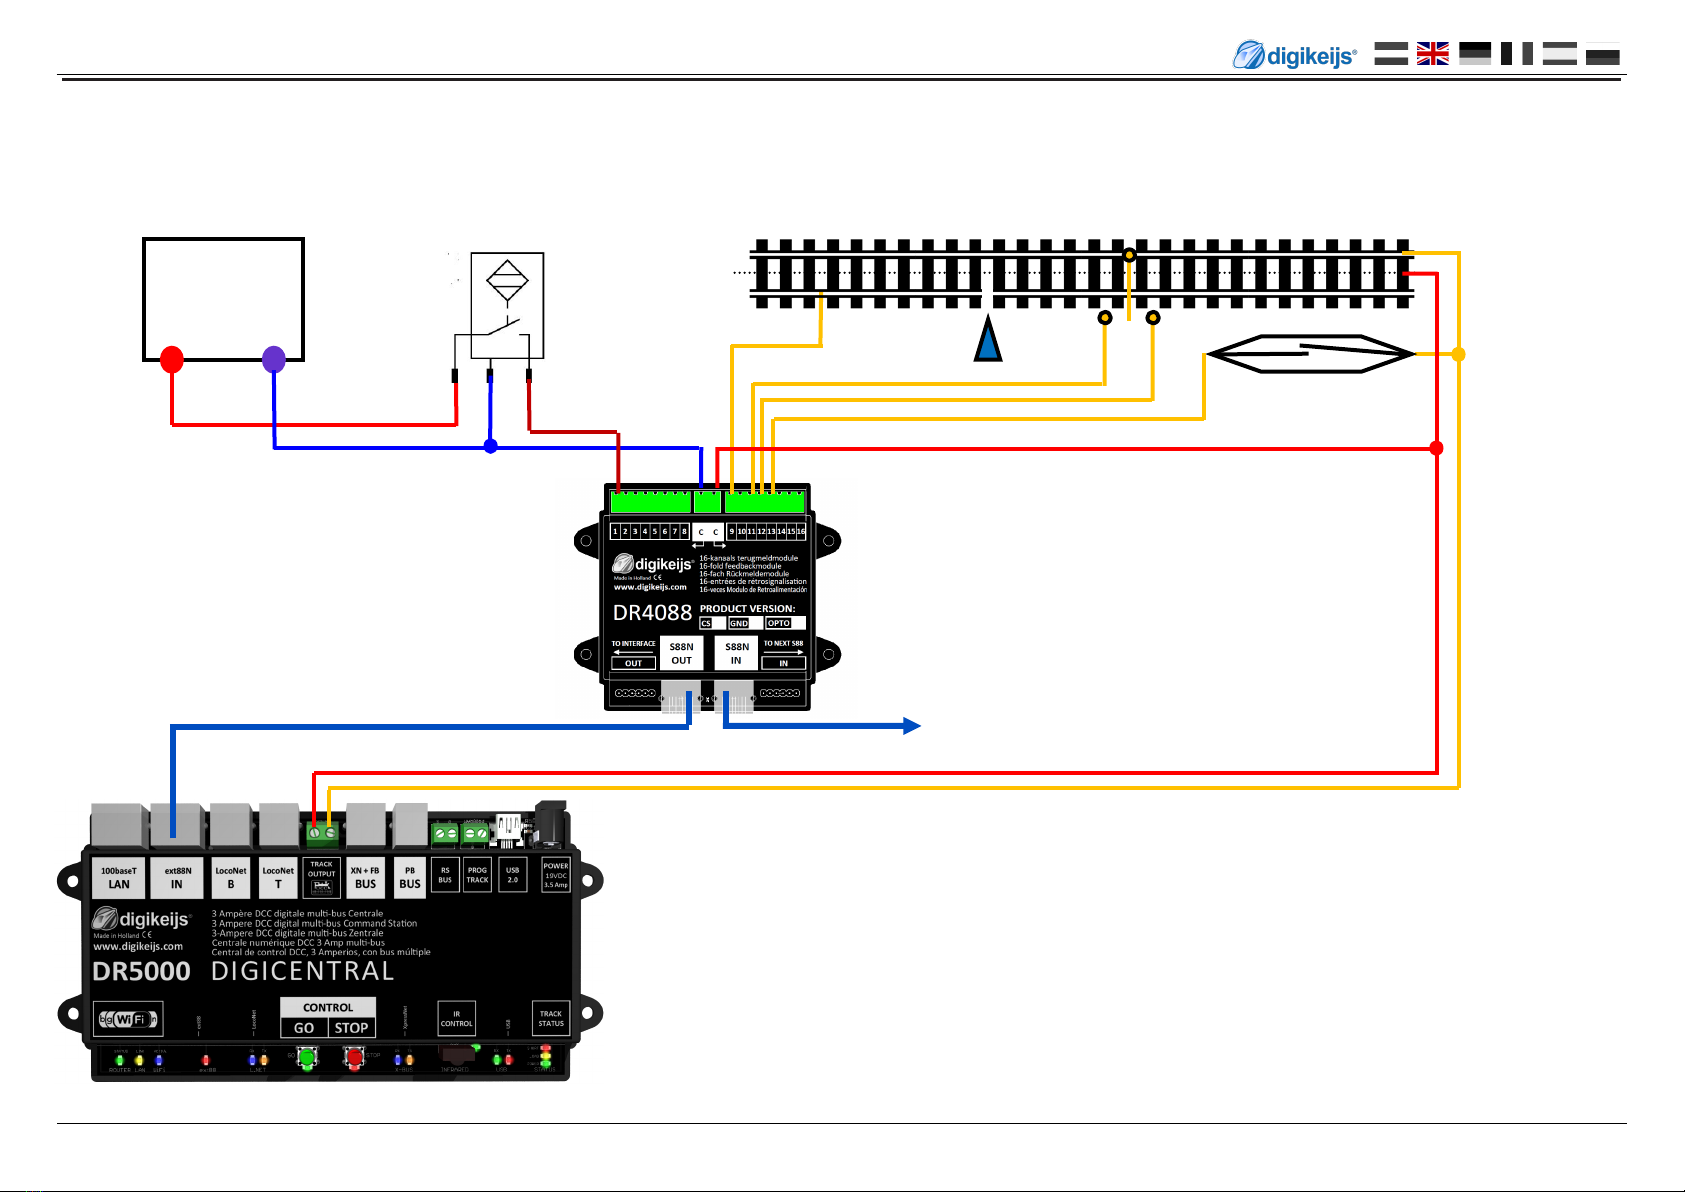Click the digikeijs logo in the header
This screenshot has height=1192, width=1685.
(1294, 55)
